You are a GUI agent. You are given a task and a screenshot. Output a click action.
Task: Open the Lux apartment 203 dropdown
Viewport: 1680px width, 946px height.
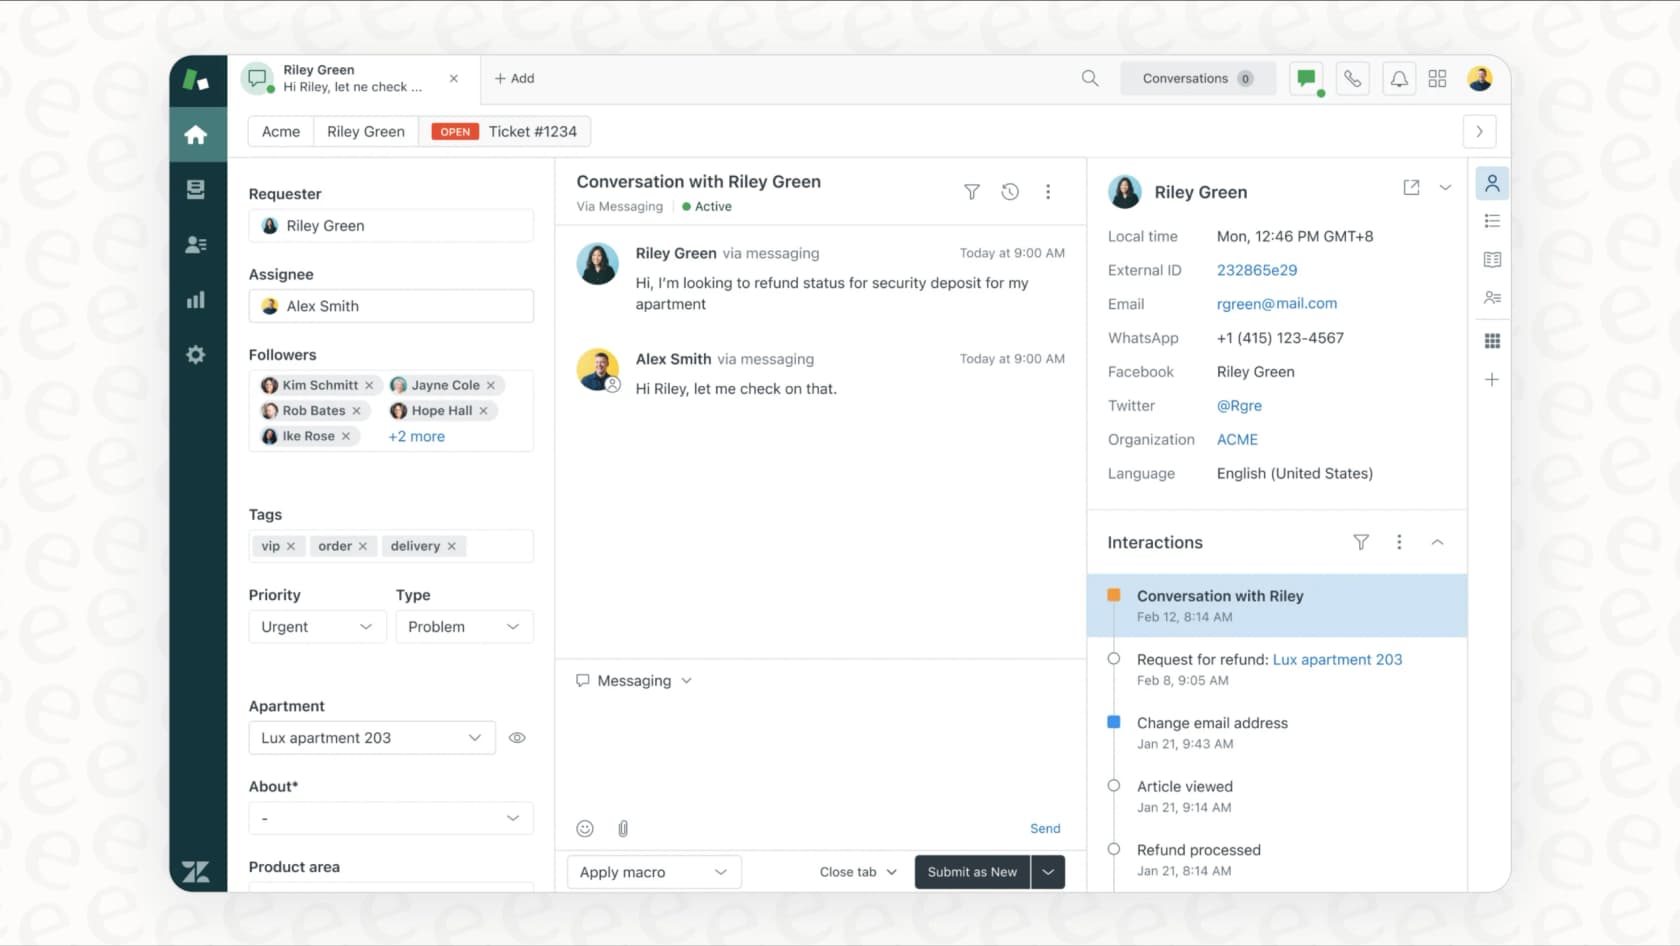[x=372, y=738]
